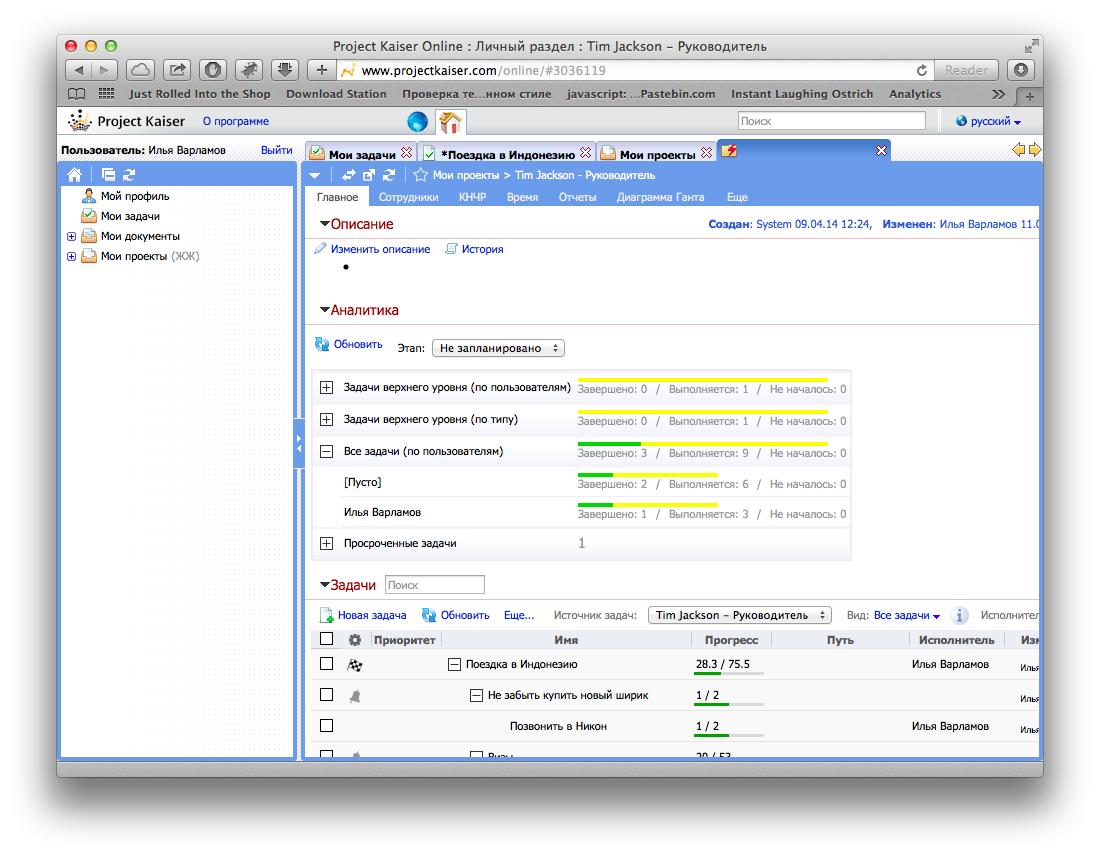The image size is (1100, 856).
Task: Focus the top Поиск search field
Action: tap(831, 121)
